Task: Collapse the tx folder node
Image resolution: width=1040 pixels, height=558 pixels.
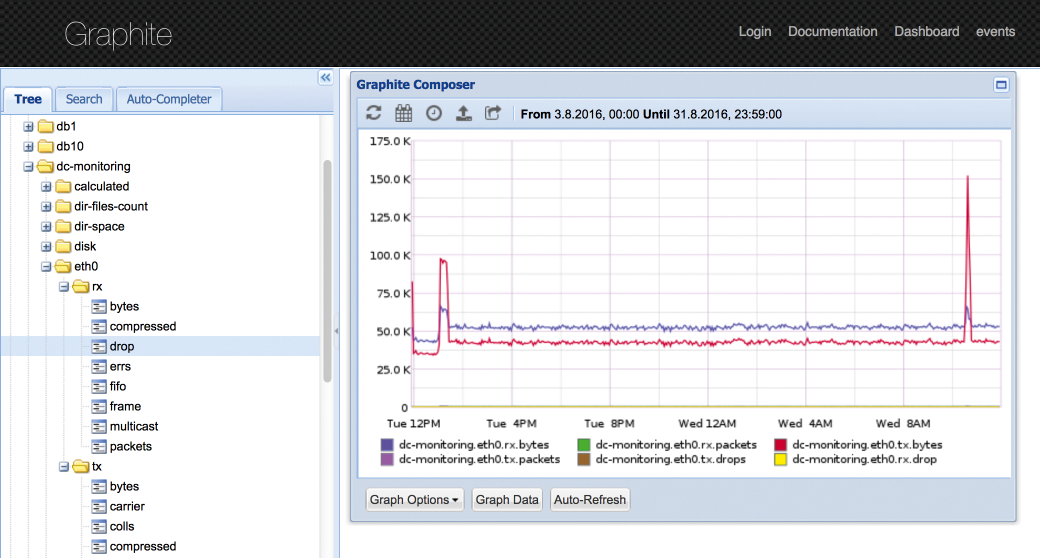Action: (x=64, y=466)
